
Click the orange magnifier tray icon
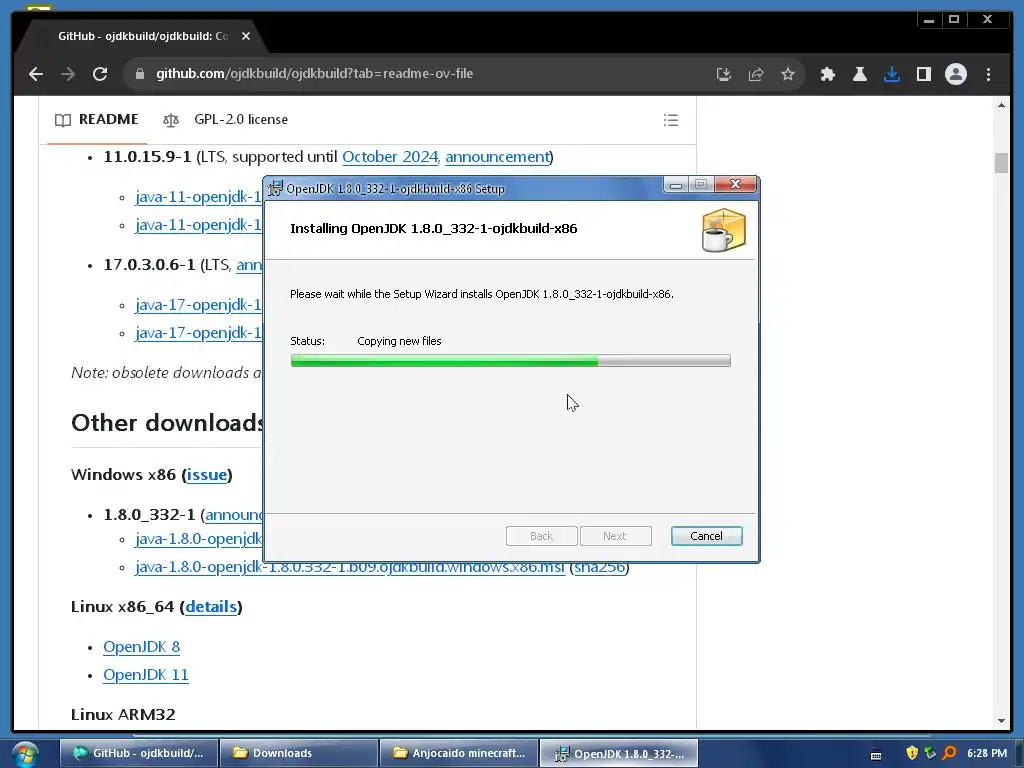(x=949, y=753)
